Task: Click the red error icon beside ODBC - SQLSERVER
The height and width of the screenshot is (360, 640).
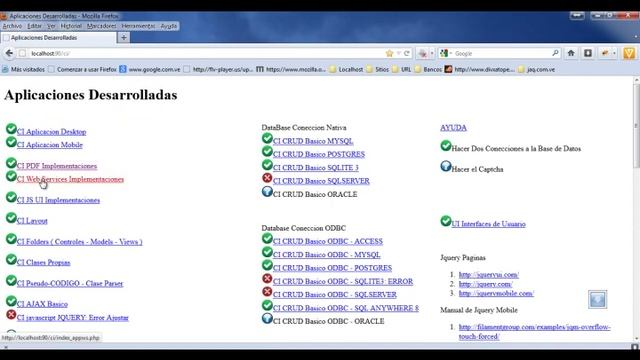Action: (x=267, y=292)
